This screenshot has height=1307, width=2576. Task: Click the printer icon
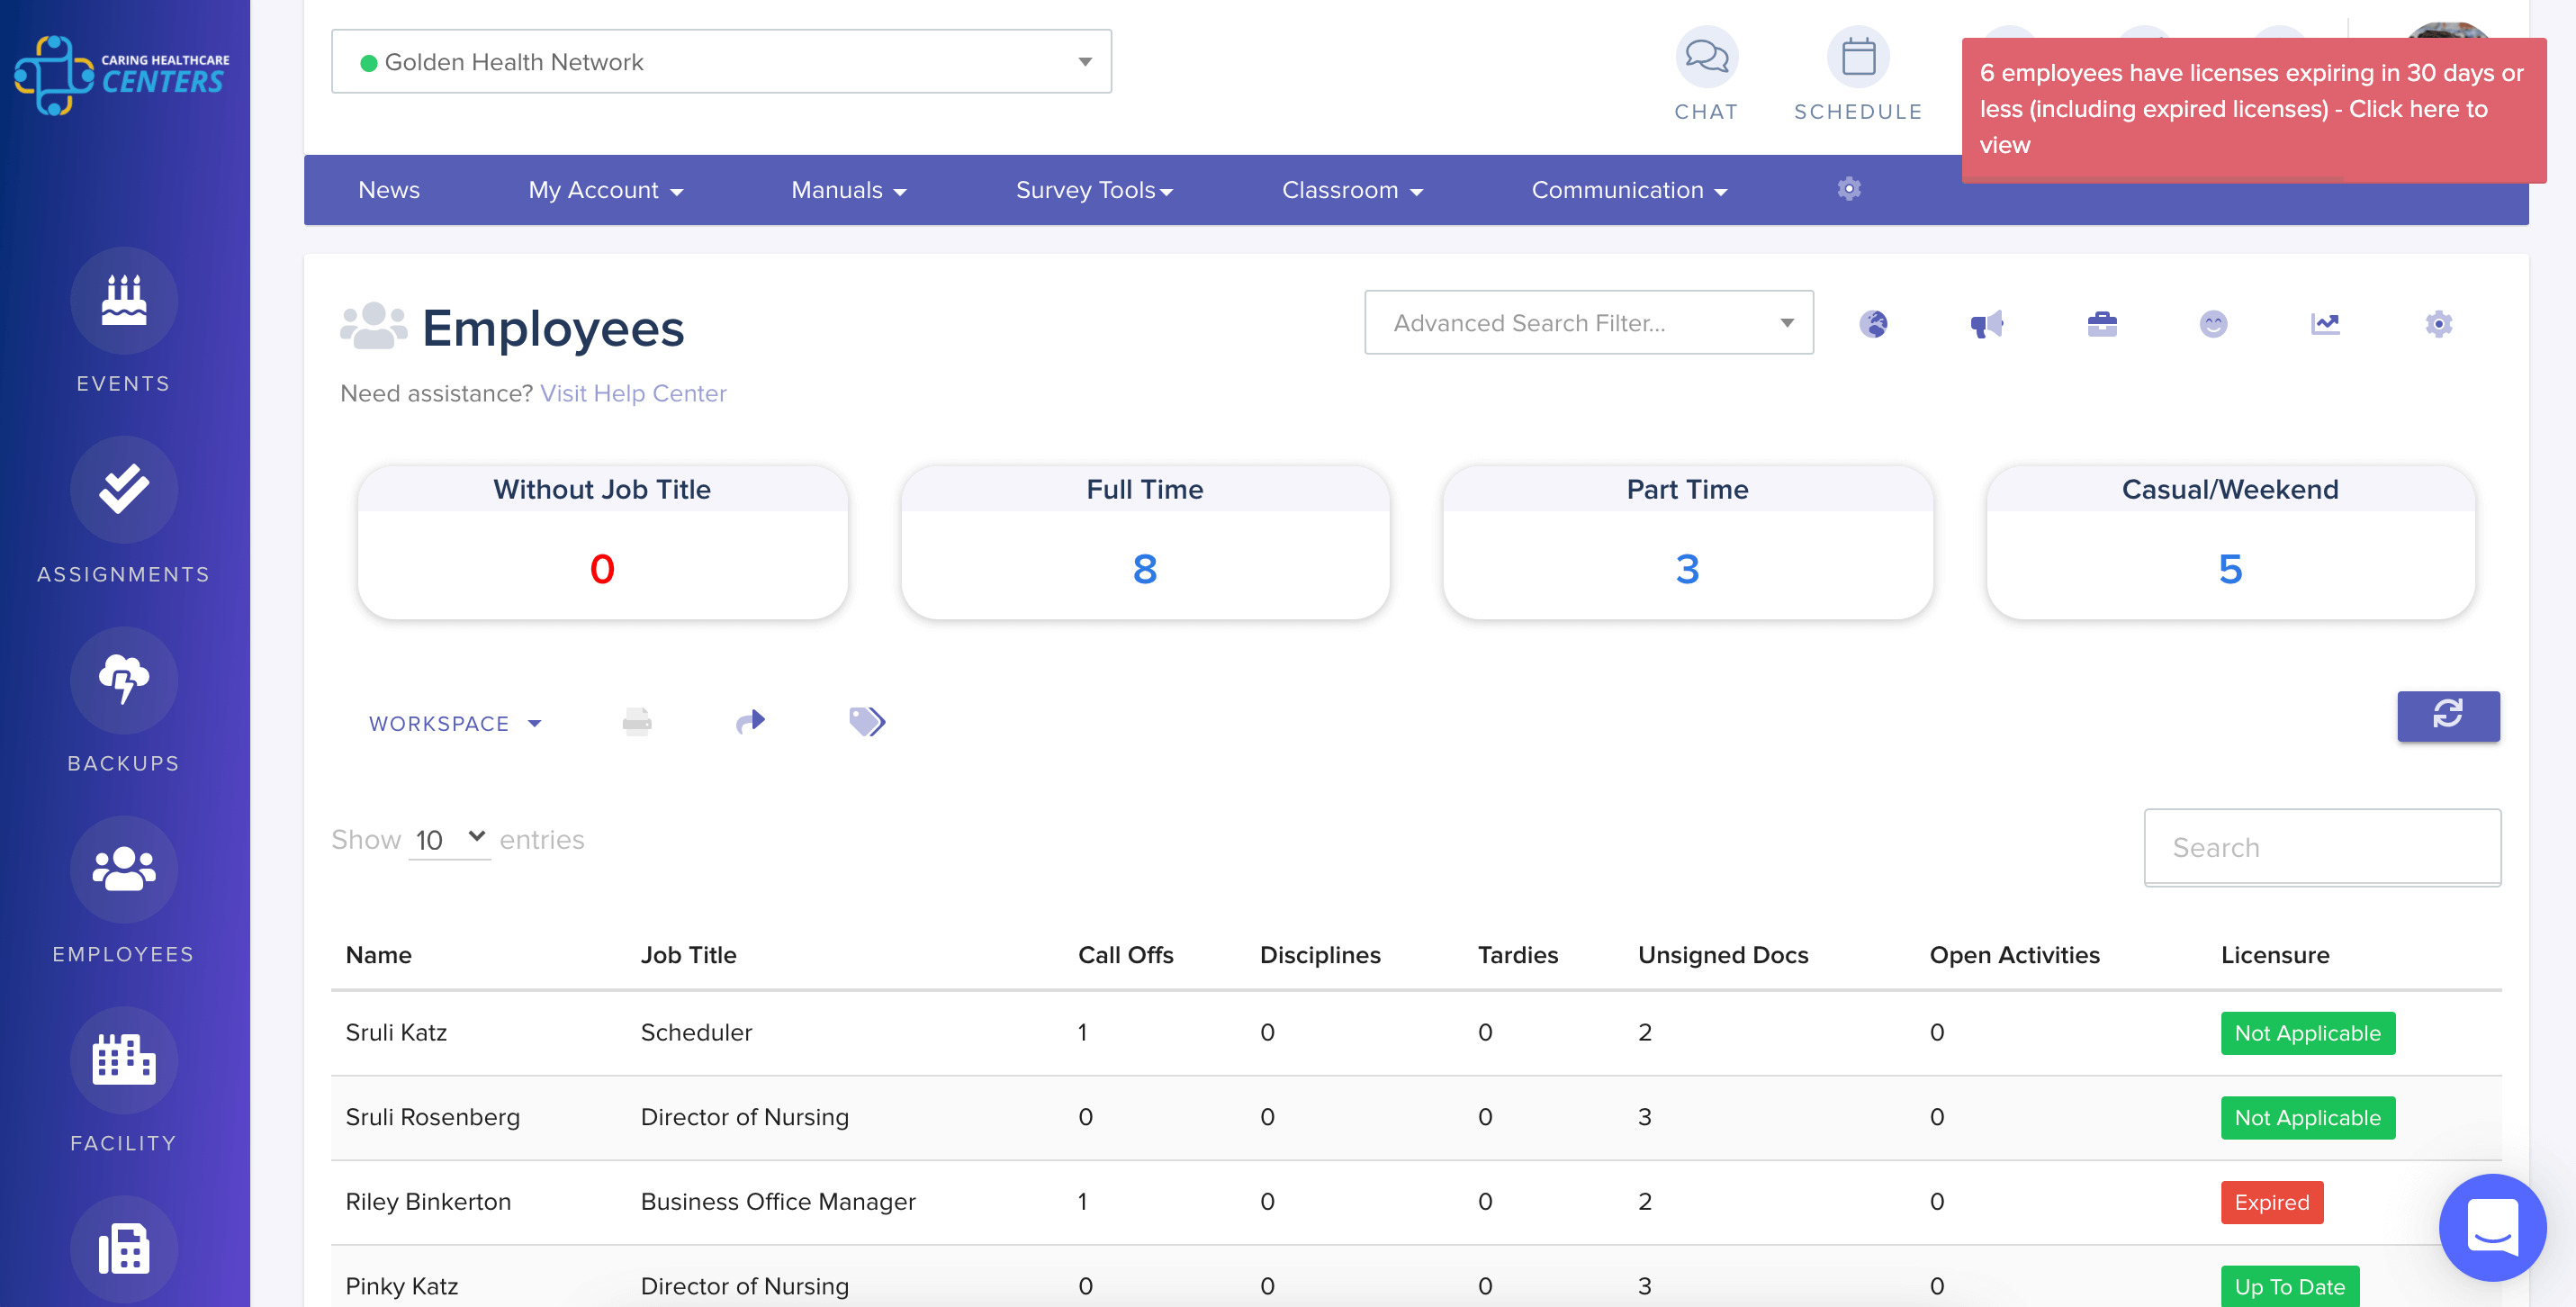click(637, 721)
